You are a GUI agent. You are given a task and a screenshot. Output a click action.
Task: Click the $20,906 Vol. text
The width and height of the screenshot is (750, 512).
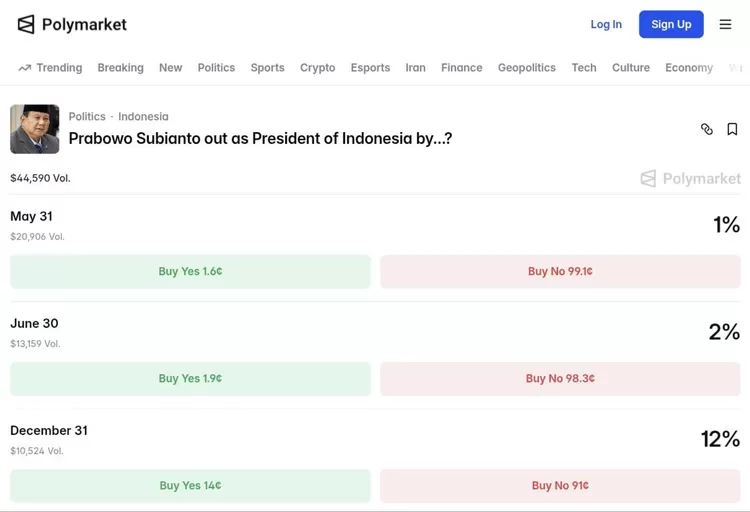click(x=37, y=237)
